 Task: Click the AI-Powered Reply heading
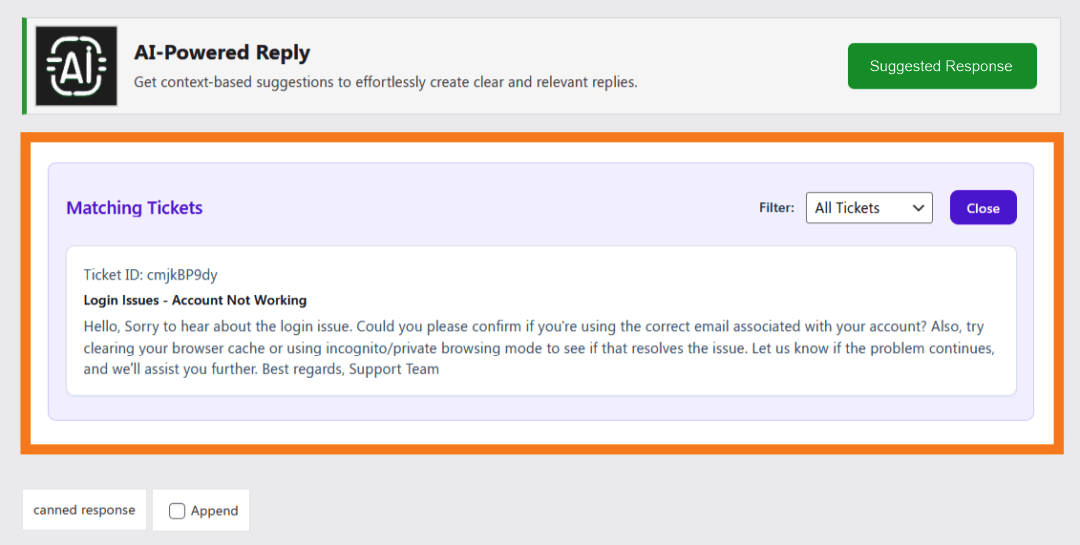point(222,53)
